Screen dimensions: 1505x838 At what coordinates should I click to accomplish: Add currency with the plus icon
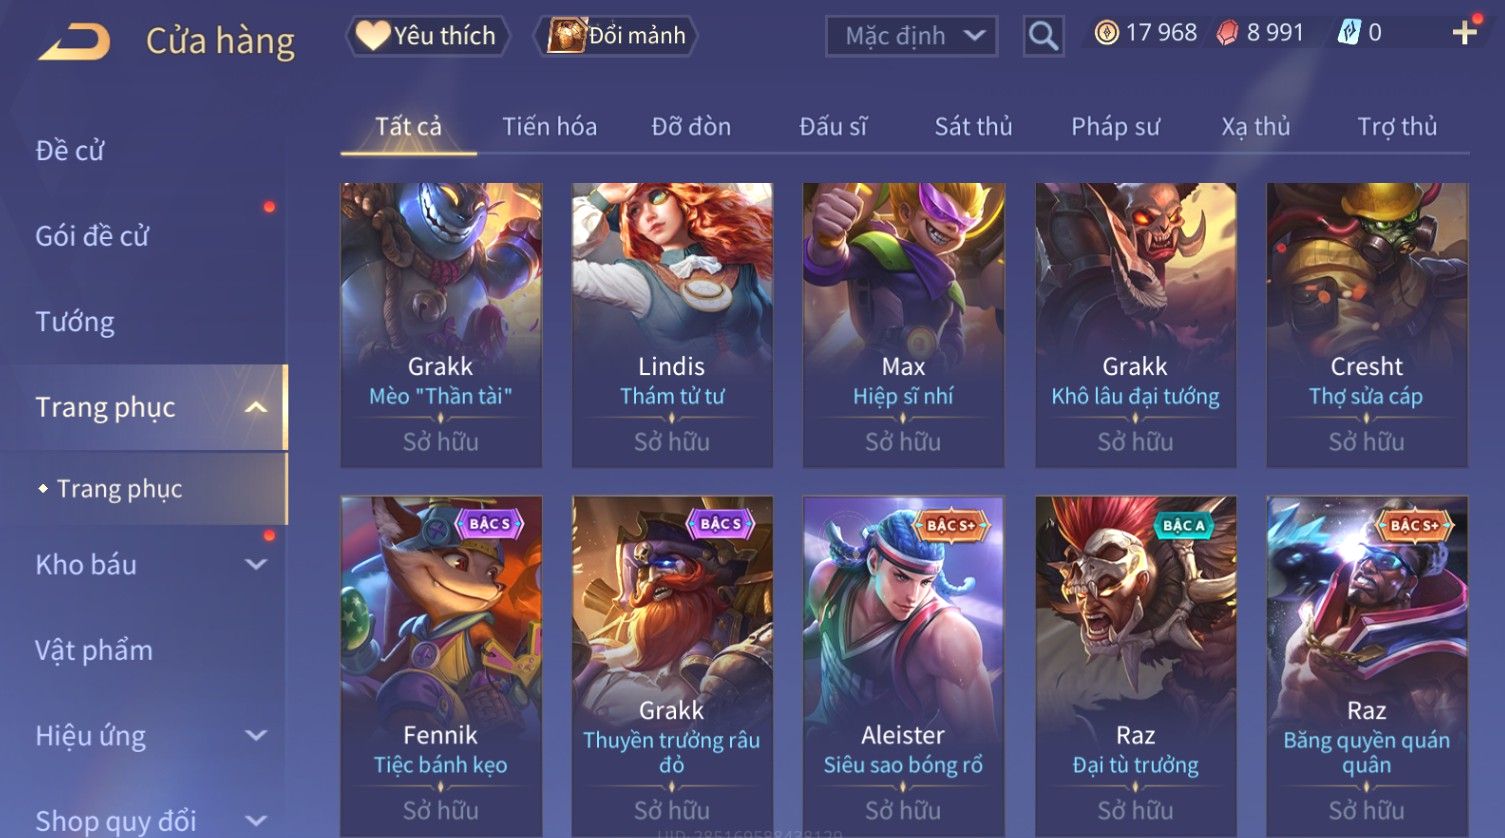(1465, 33)
